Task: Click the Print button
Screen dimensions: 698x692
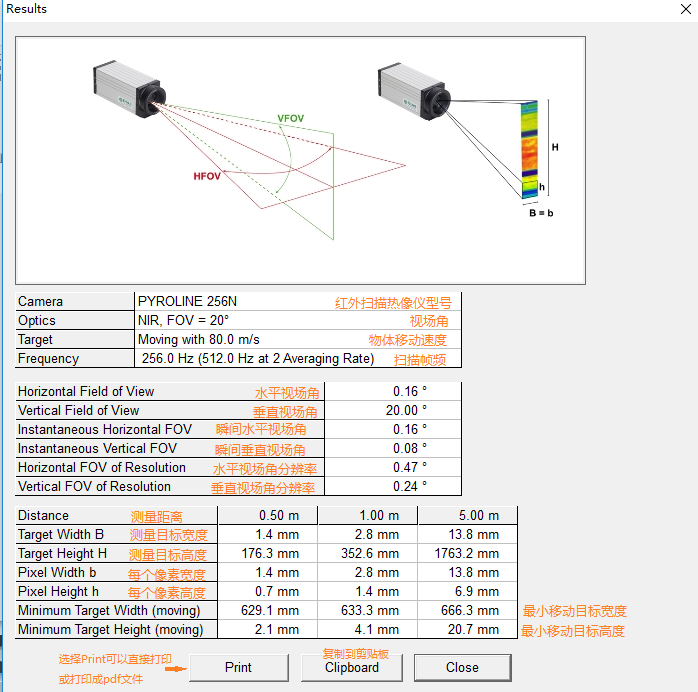Action: click(238, 668)
